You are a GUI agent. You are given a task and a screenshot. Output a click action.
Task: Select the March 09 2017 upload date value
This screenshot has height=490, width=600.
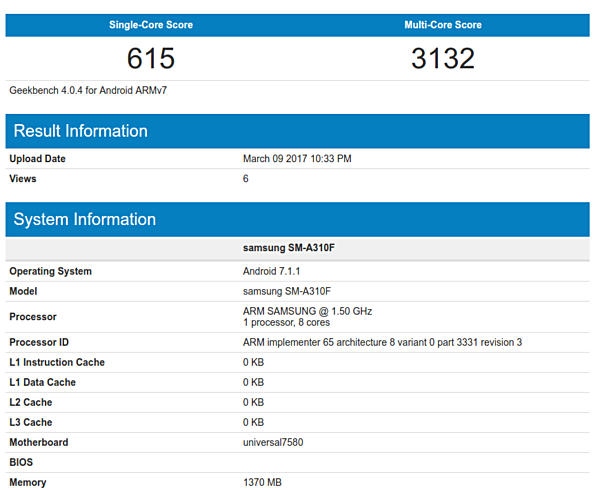(297, 159)
